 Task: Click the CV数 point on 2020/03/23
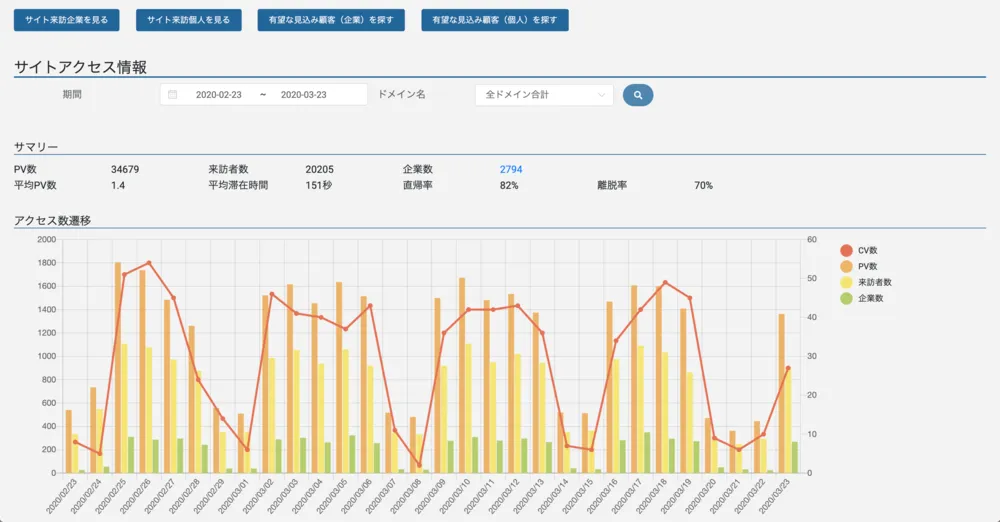pos(788,368)
